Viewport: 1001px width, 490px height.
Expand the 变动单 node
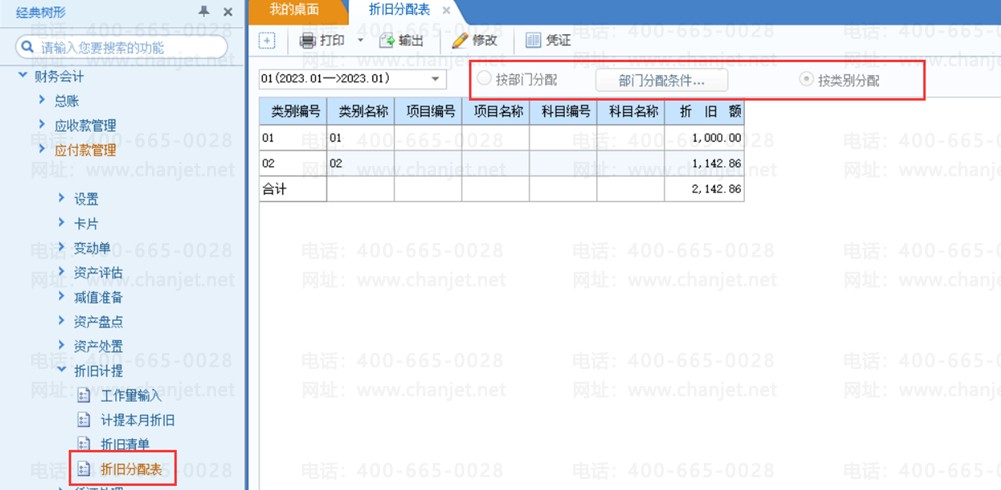(61, 247)
